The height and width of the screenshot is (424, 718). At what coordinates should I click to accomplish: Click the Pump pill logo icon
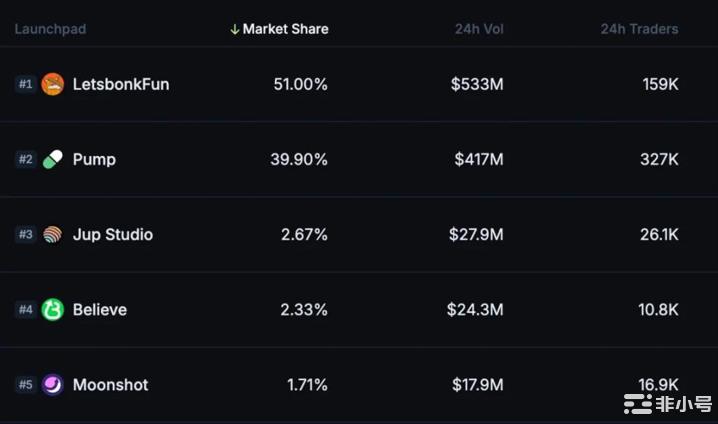point(53,159)
